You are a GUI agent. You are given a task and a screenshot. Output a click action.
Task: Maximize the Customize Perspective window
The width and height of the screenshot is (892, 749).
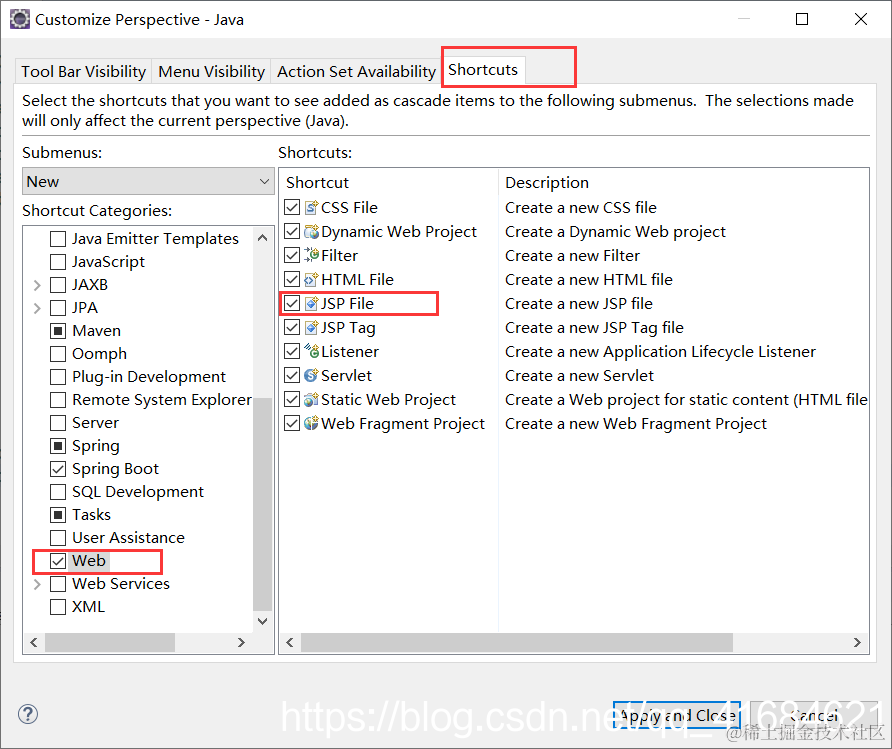coord(802,19)
